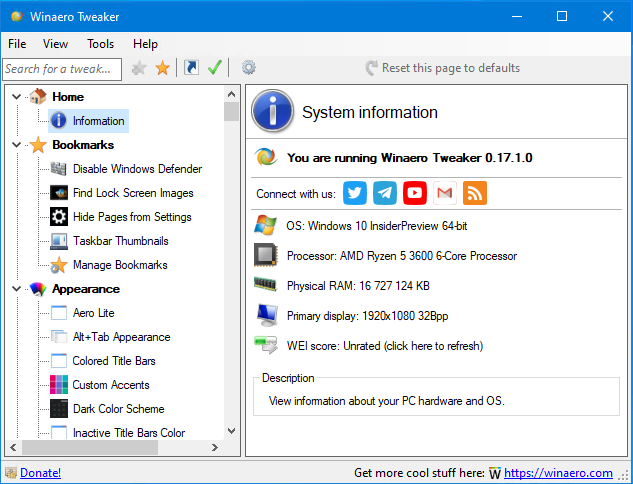Image resolution: width=633 pixels, height=484 pixels.
Task: Click the large blue System information icon
Action: coord(272,111)
